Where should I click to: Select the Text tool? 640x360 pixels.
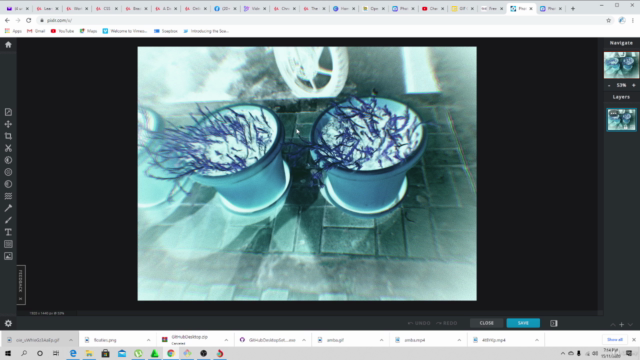[8, 232]
